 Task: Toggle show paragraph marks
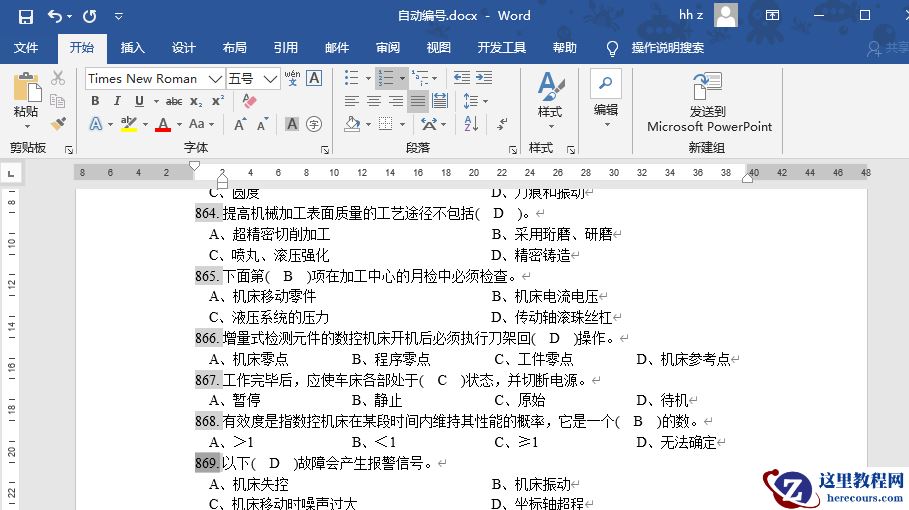click(x=502, y=124)
